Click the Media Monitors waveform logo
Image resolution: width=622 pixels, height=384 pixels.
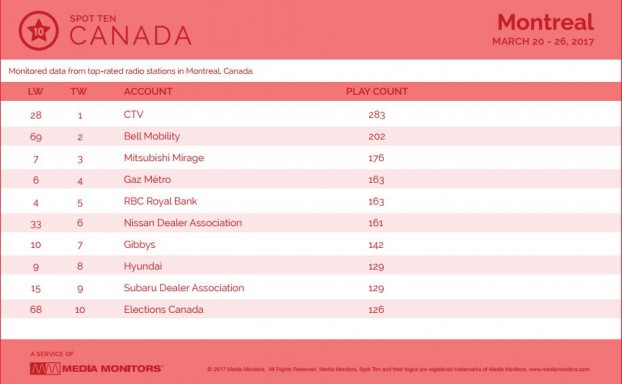coord(45,369)
